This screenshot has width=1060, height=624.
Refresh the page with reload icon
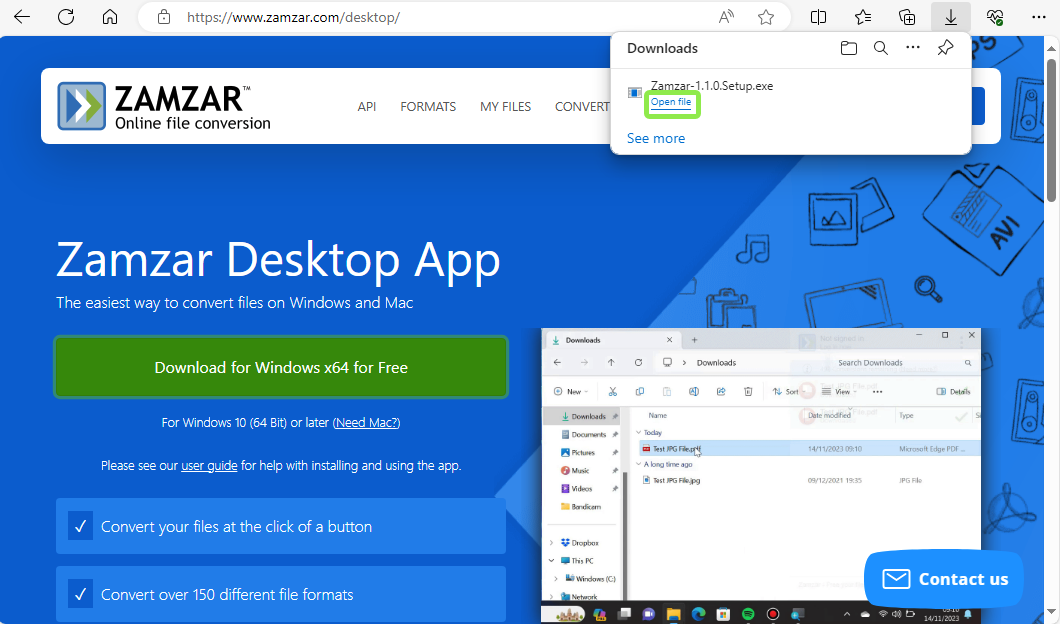tap(66, 17)
